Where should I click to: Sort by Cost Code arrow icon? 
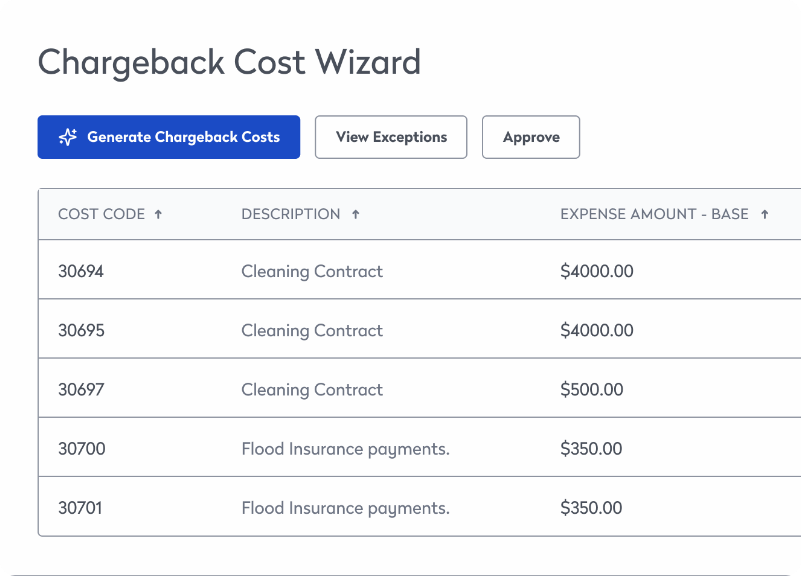click(x=158, y=214)
